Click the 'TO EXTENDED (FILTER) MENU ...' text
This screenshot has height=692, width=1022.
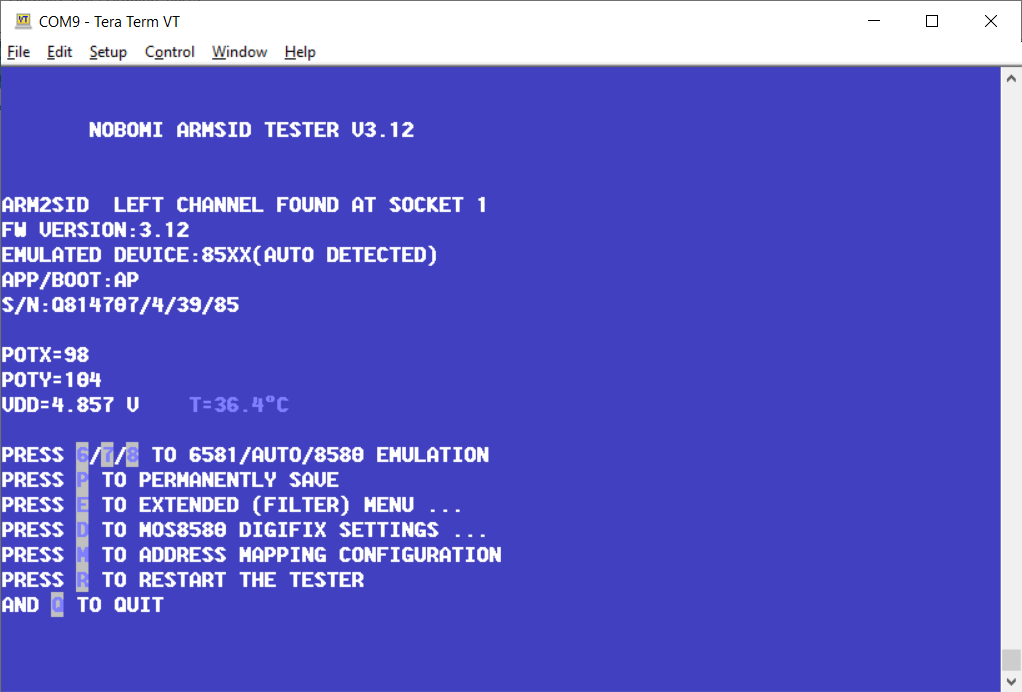click(282, 505)
